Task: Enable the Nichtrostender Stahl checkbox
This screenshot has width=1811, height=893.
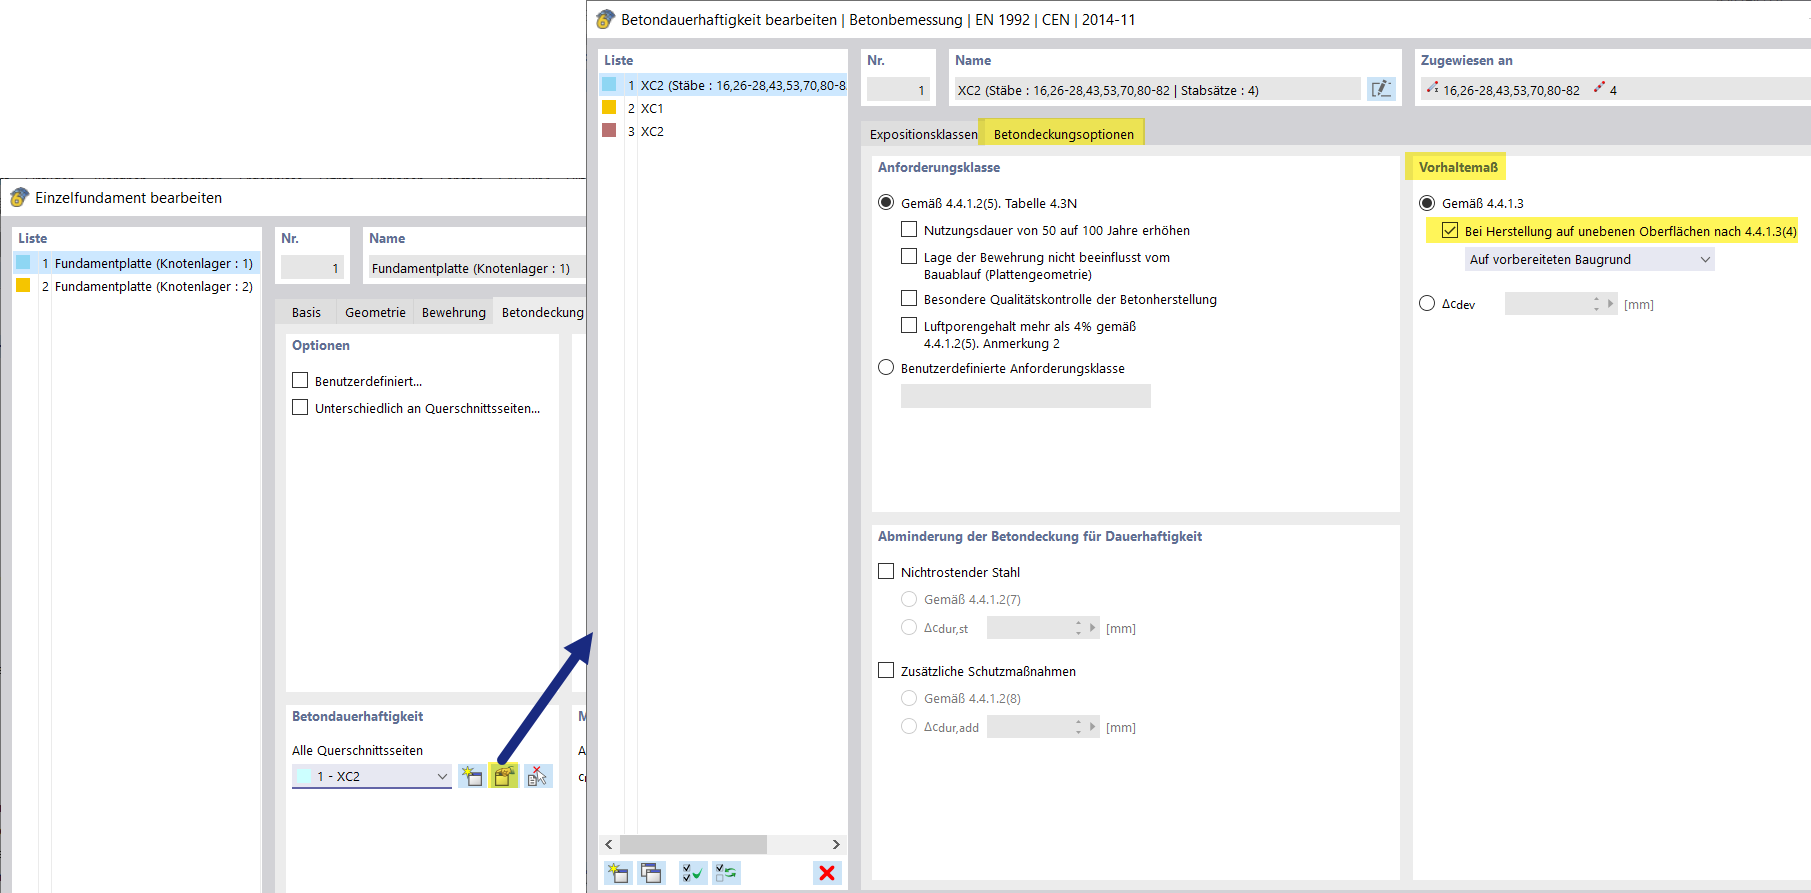Action: (x=886, y=571)
